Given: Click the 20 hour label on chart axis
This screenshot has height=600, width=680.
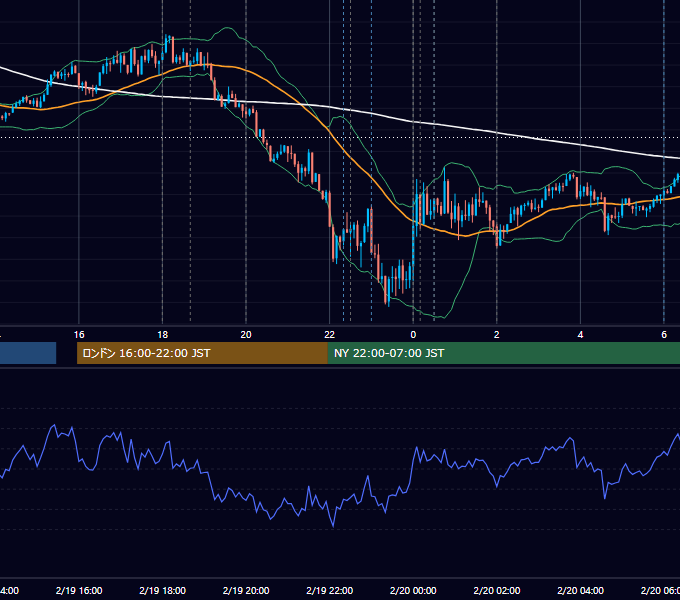Looking at the screenshot, I should (246, 335).
